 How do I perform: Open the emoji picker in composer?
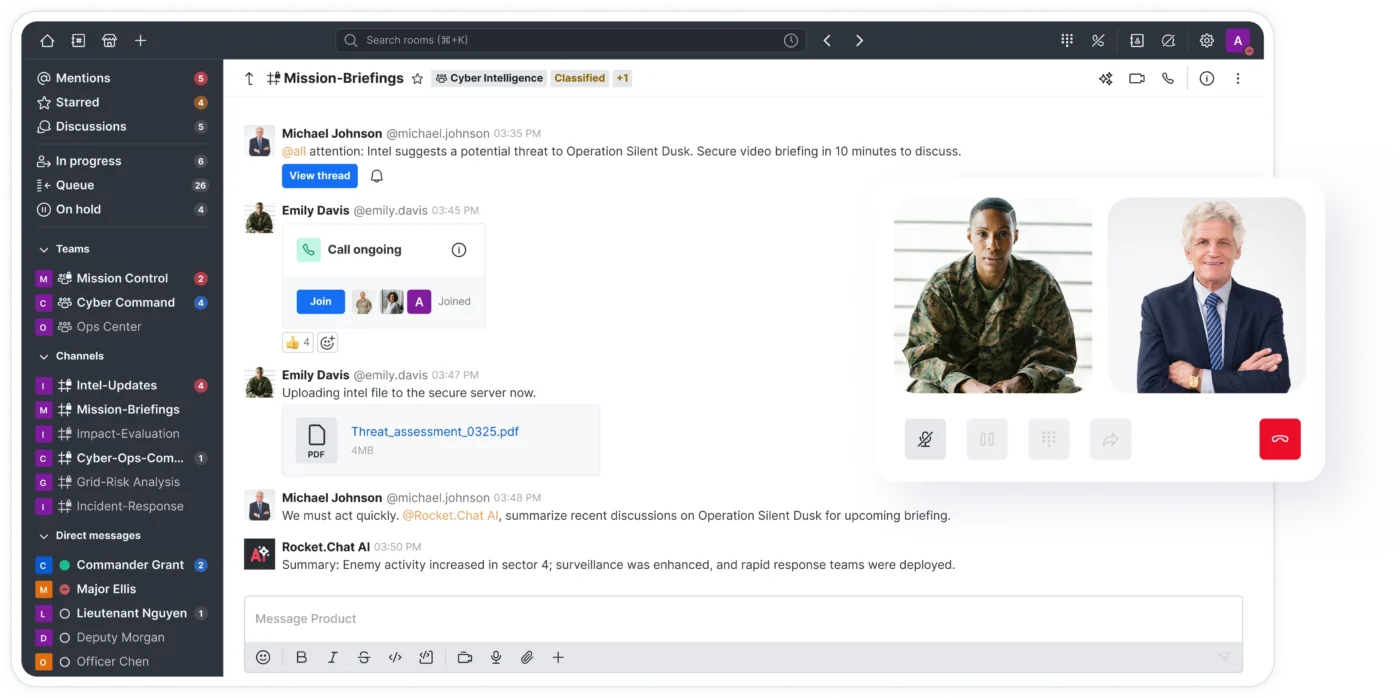tap(263, 657)
